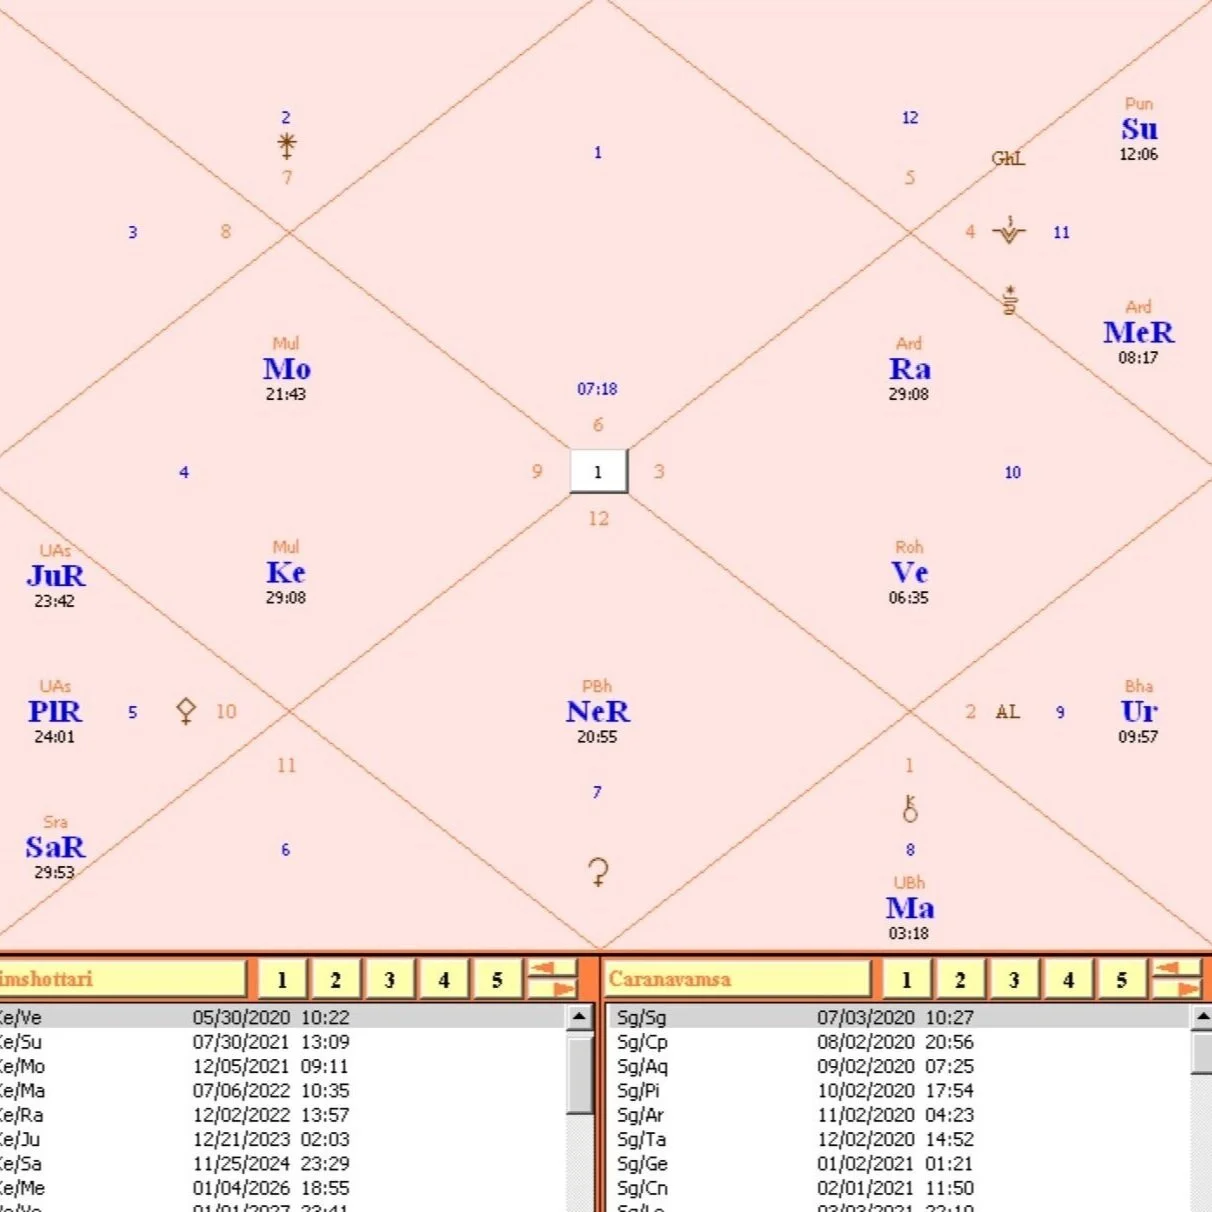
Task: Select the Sg/Pi row dated 10/02/2020
Action: pyautogui.click(x=899, y=1090)
